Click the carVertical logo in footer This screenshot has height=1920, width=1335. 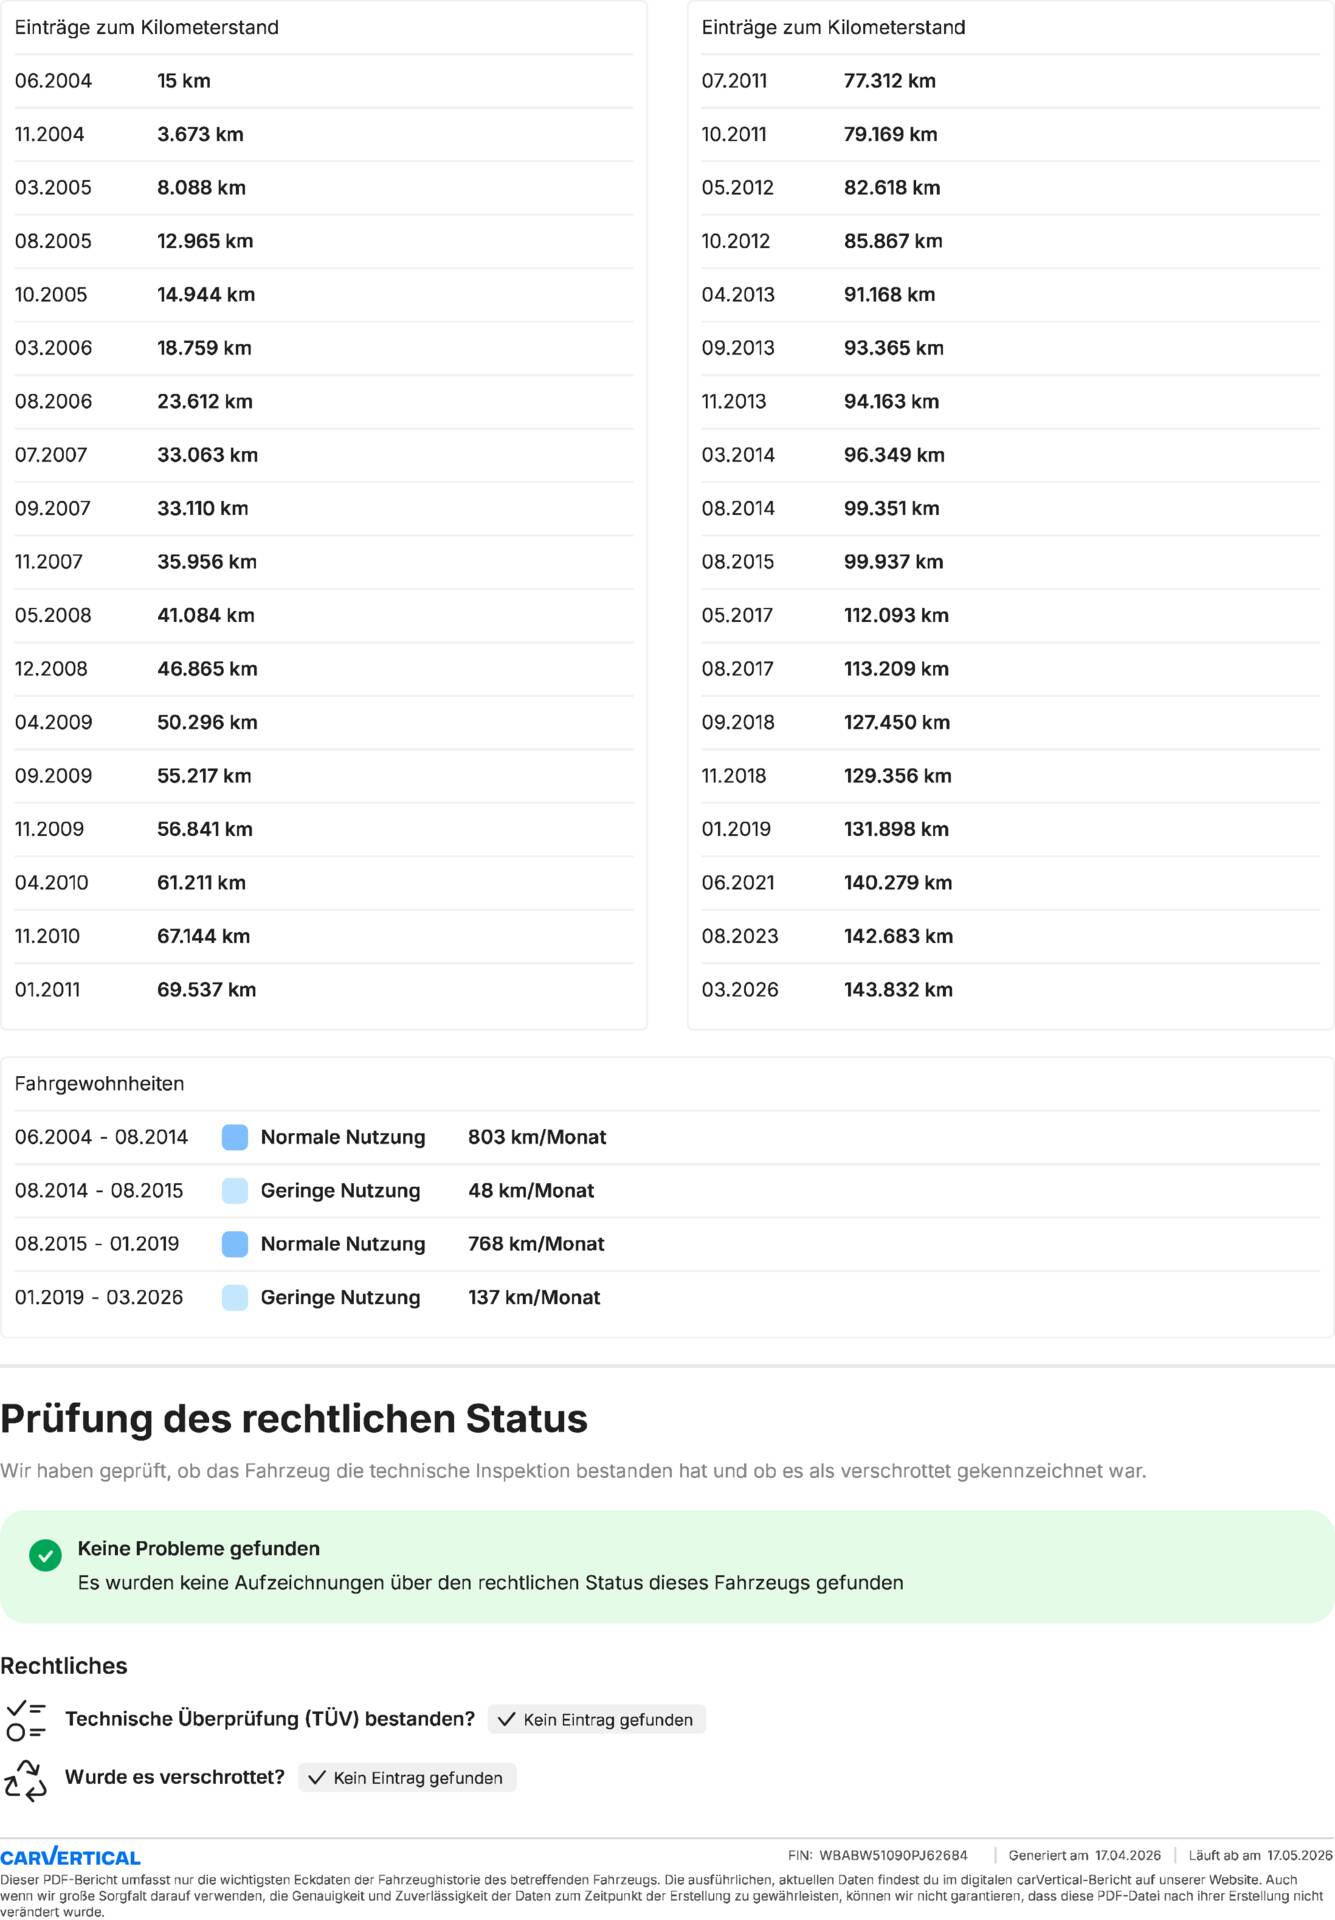[70, 1858]
